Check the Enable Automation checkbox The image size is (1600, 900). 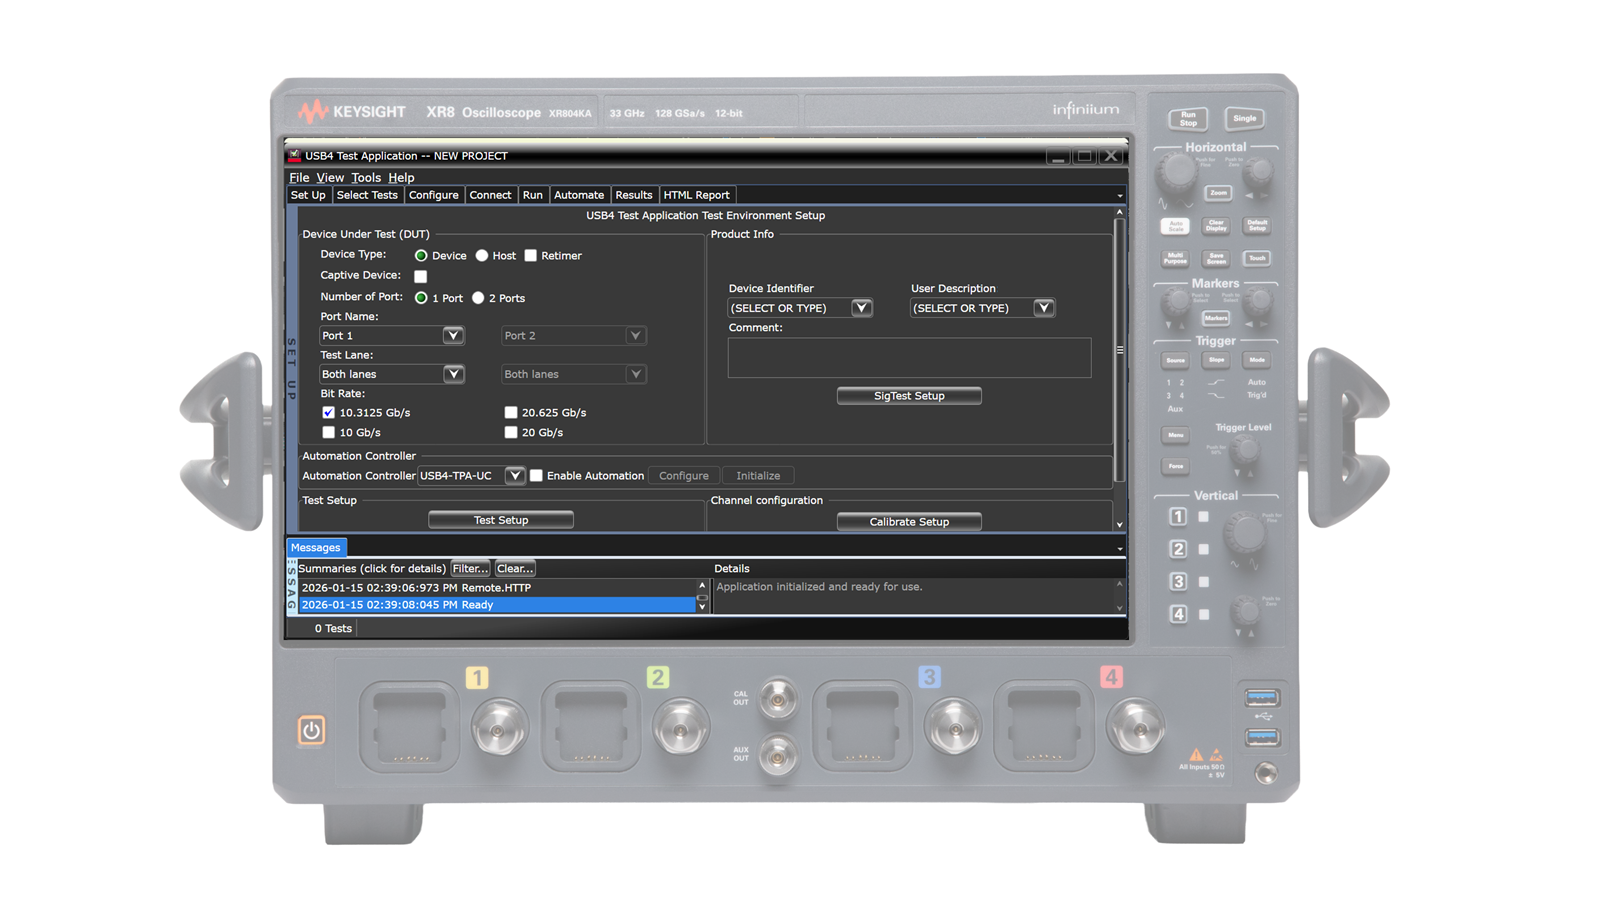[536, 476]
